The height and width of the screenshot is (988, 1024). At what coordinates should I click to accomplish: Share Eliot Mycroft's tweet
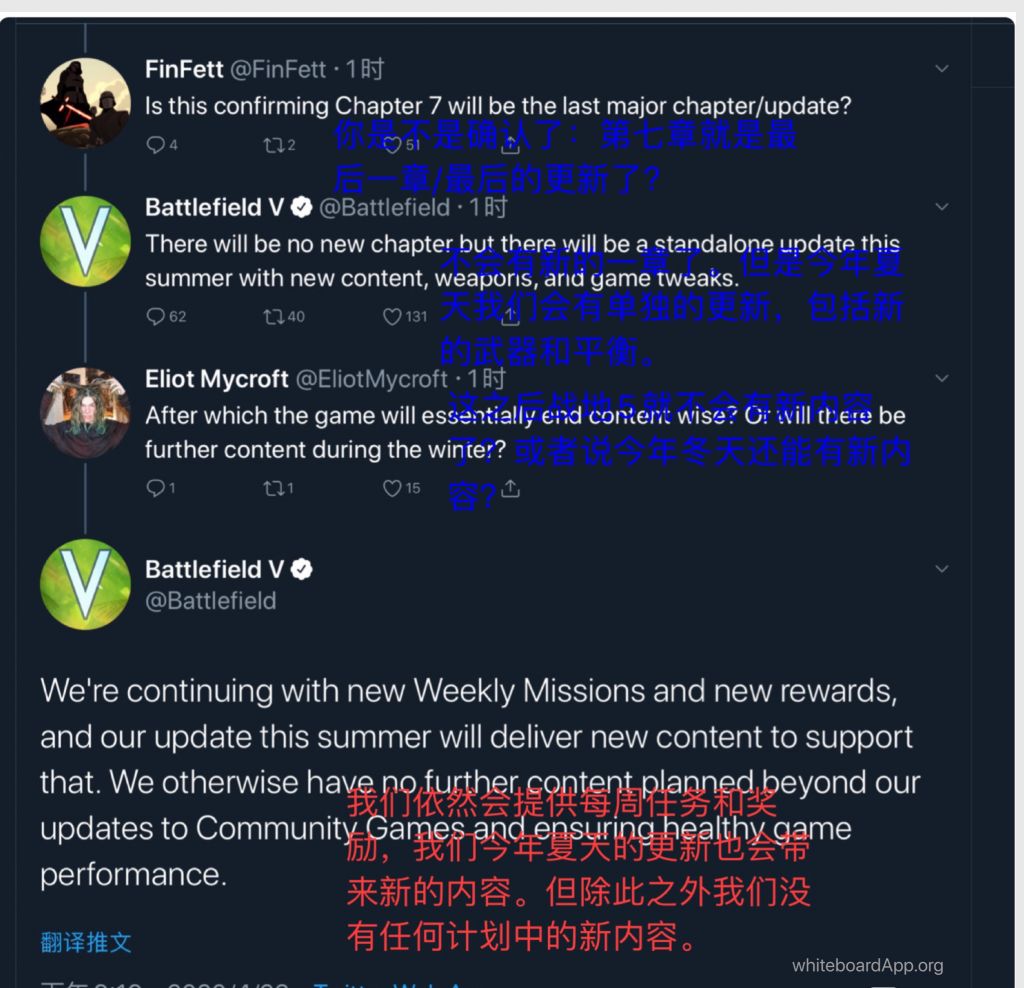(x=511, y=488)
